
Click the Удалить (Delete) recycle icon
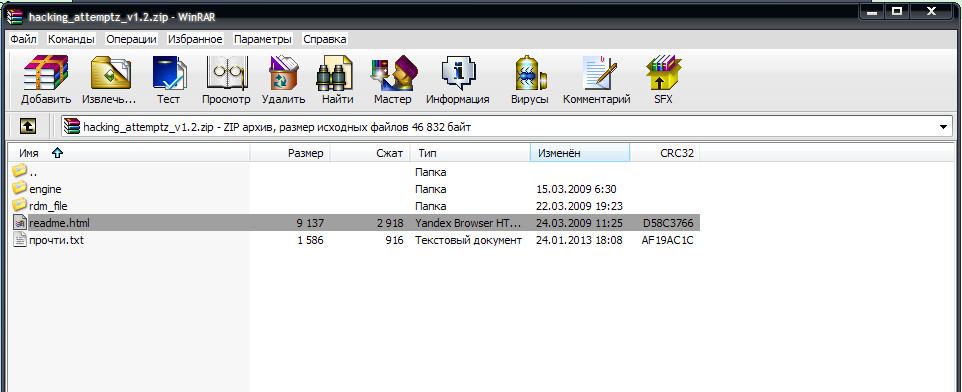click(x=283, y=73)
